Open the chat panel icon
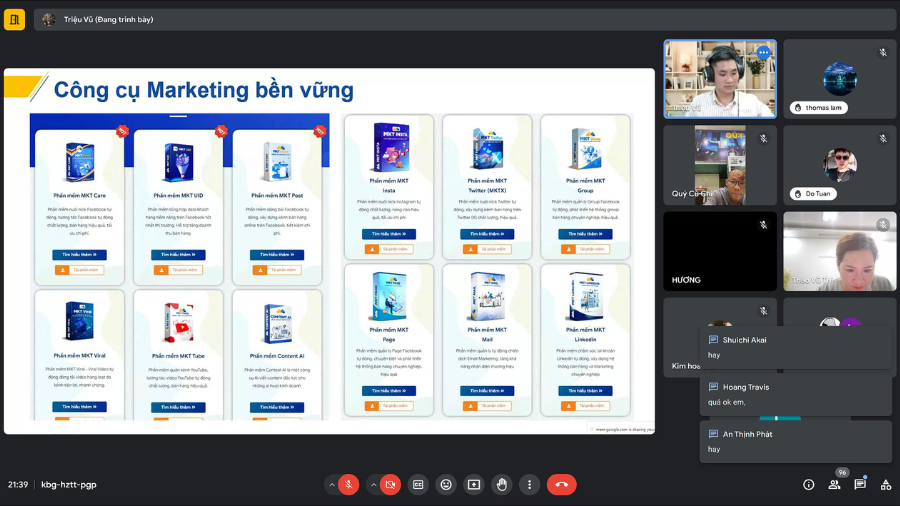The image size is (900, 506). (860, 484)
